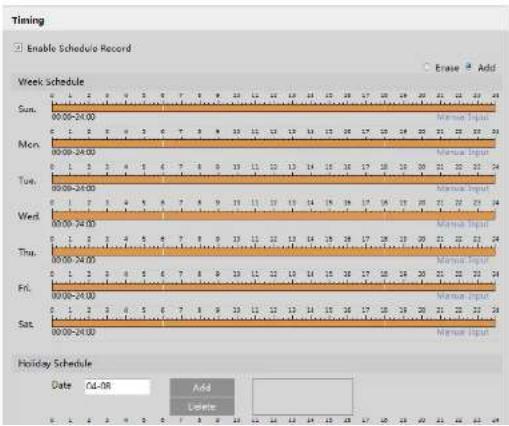This screenshot has height=426, width=509.
Task: Click the holiday Add button
Action: 202,388
